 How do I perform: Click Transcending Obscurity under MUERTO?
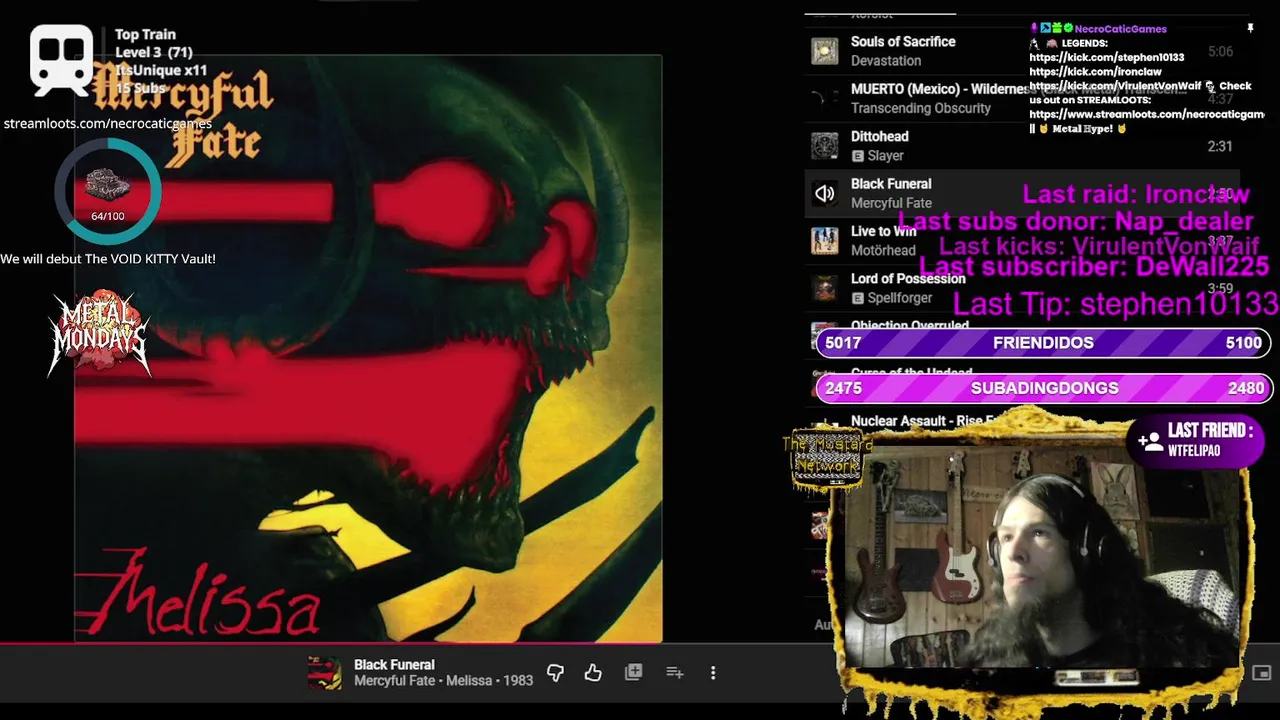point(921,108)
